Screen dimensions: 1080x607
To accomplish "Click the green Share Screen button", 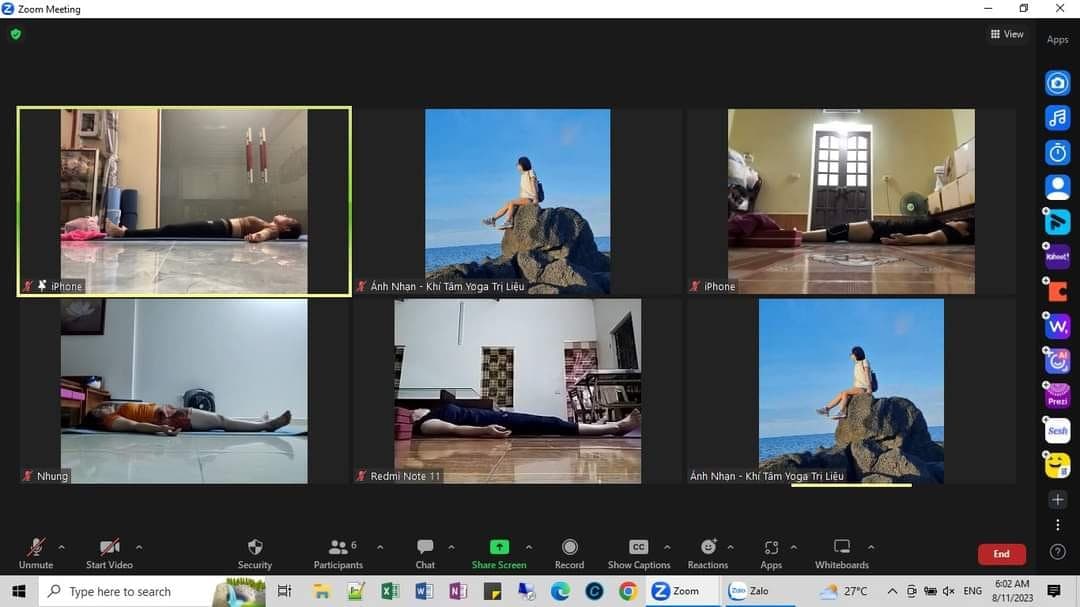I will pos(499,554).
